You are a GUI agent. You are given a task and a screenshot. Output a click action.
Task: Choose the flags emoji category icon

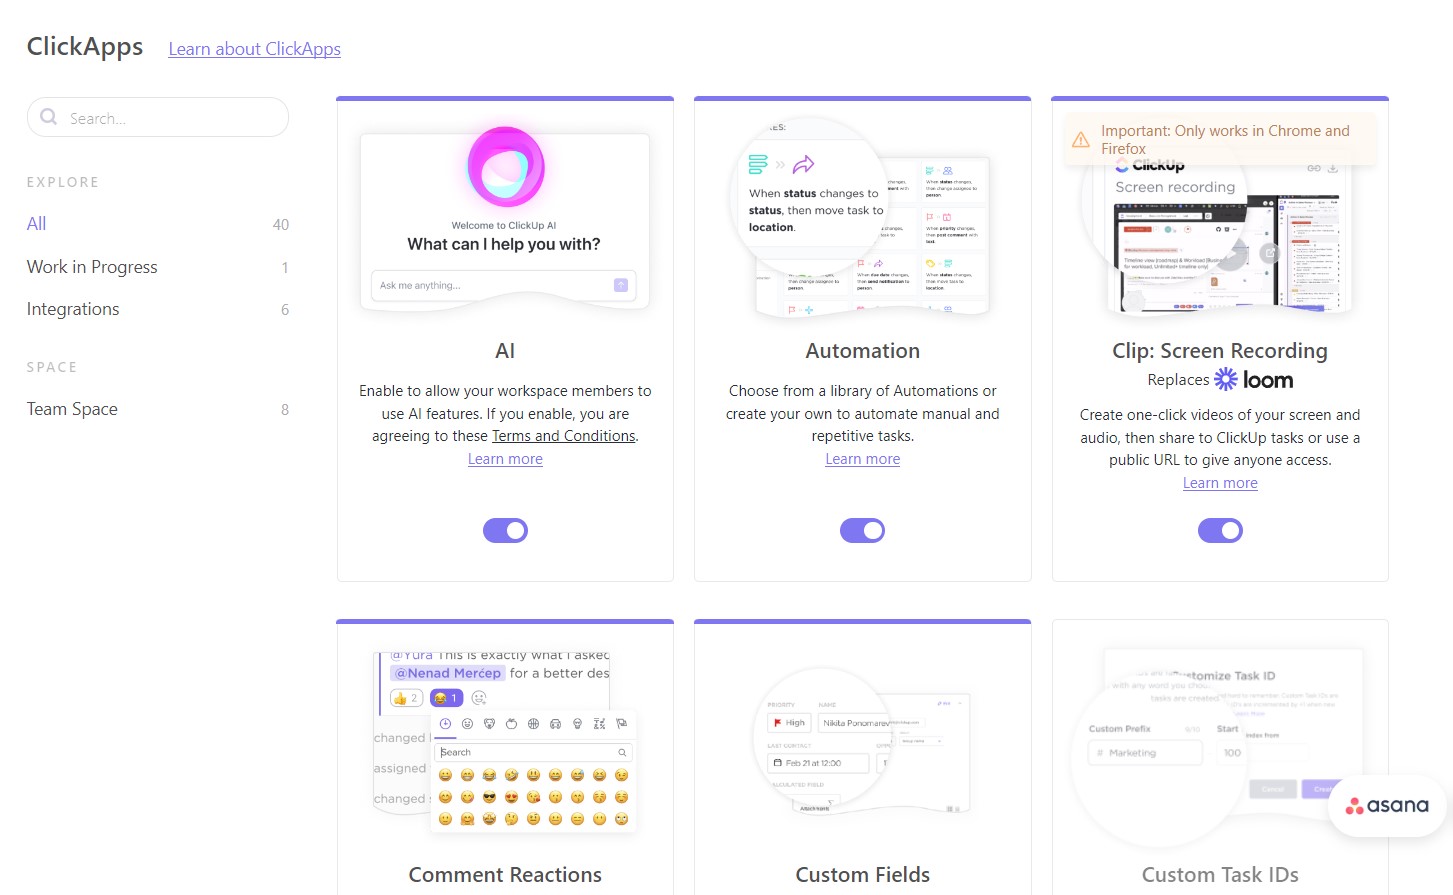[x=621, y=724]
